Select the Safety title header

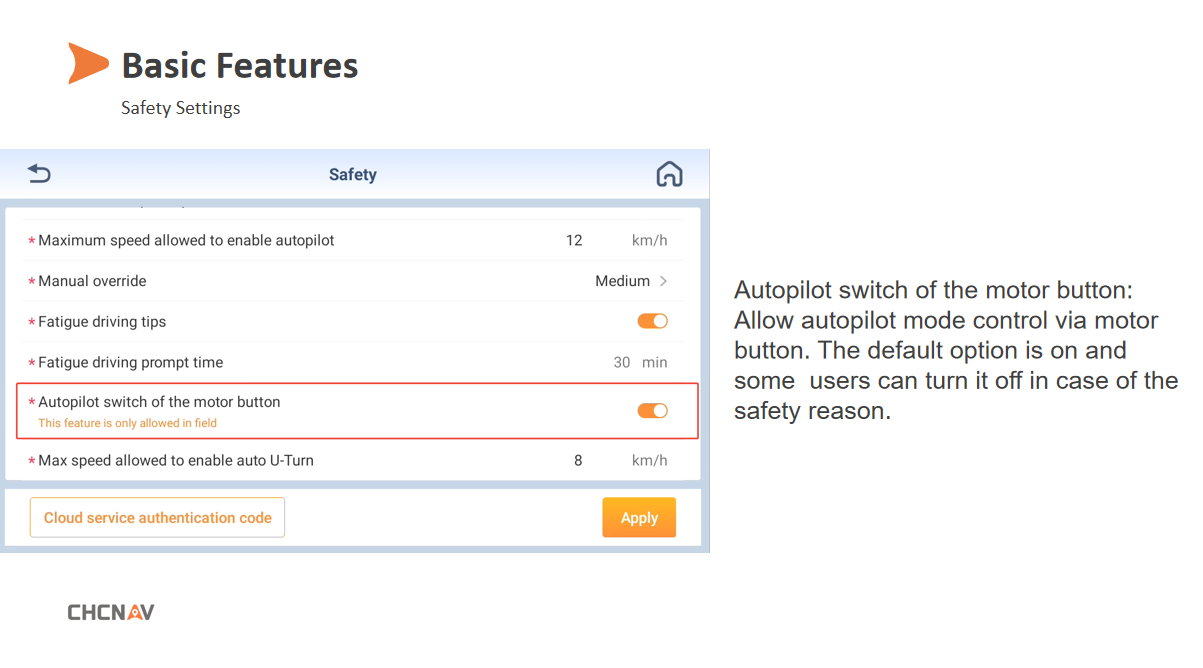353,175
